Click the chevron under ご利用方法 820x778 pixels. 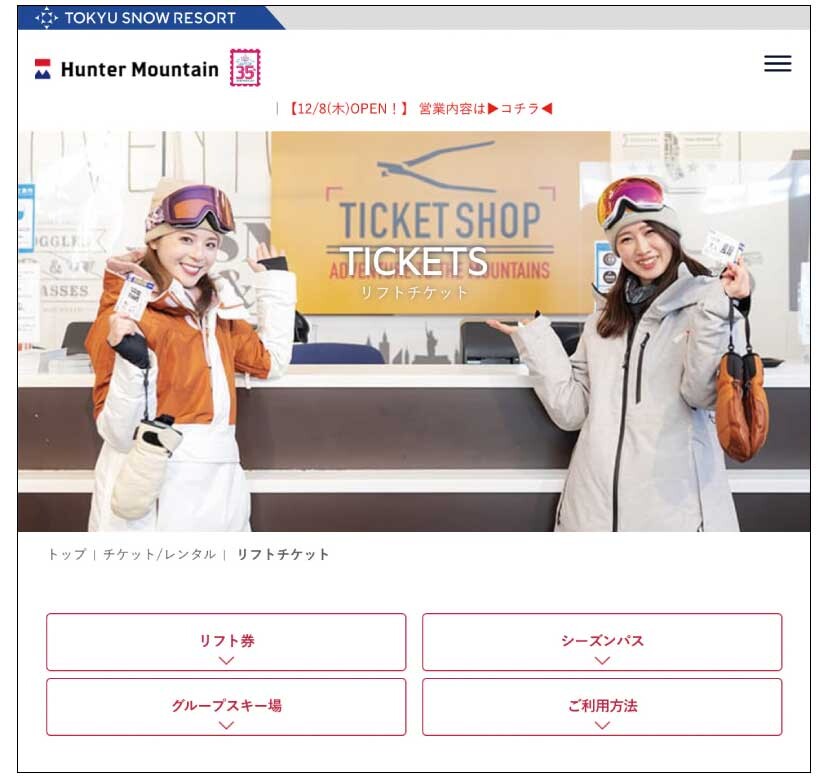602,726
